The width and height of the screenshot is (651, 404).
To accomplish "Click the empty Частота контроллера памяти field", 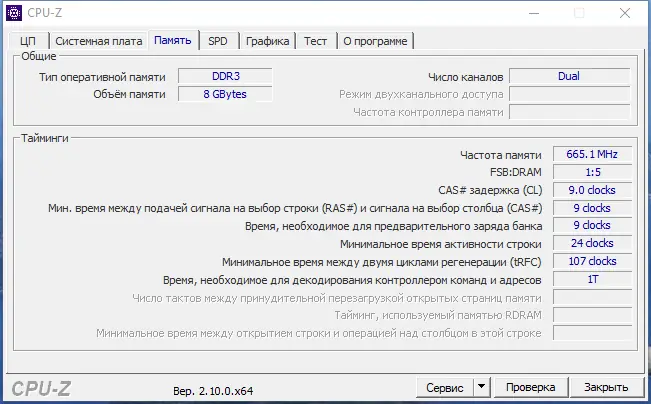I will point(569,112).
